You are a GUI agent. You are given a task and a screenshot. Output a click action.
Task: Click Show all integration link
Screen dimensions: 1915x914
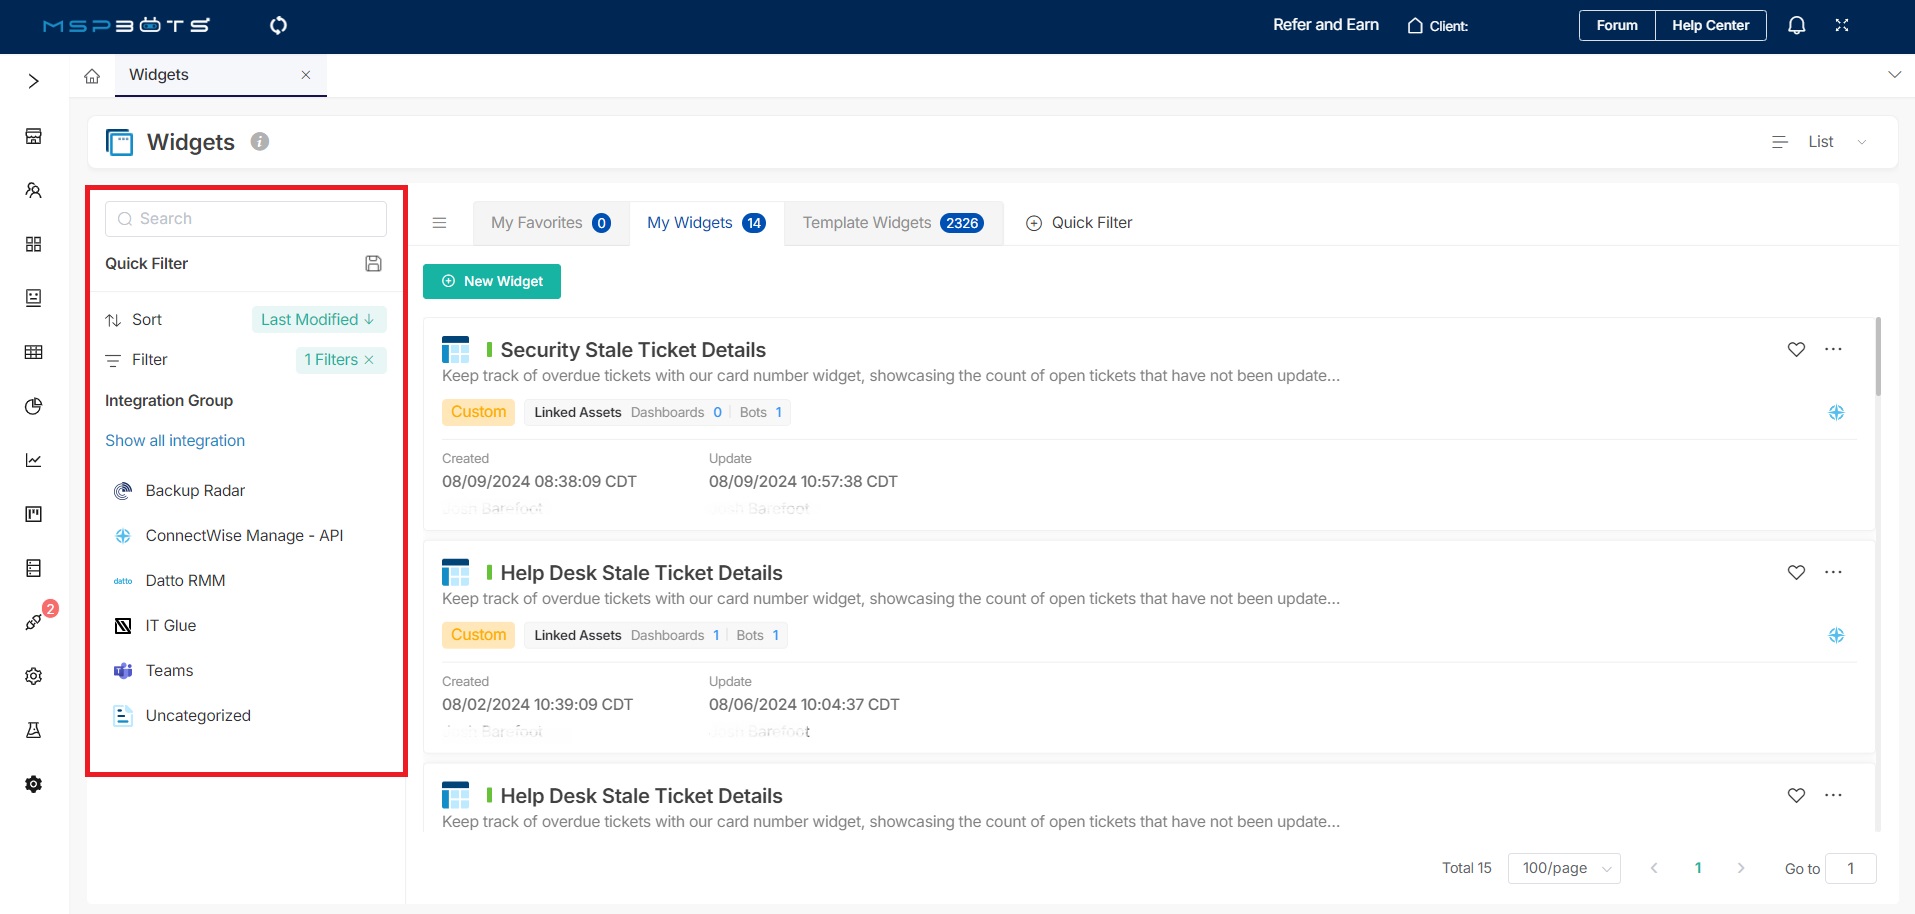click(175, 441)
